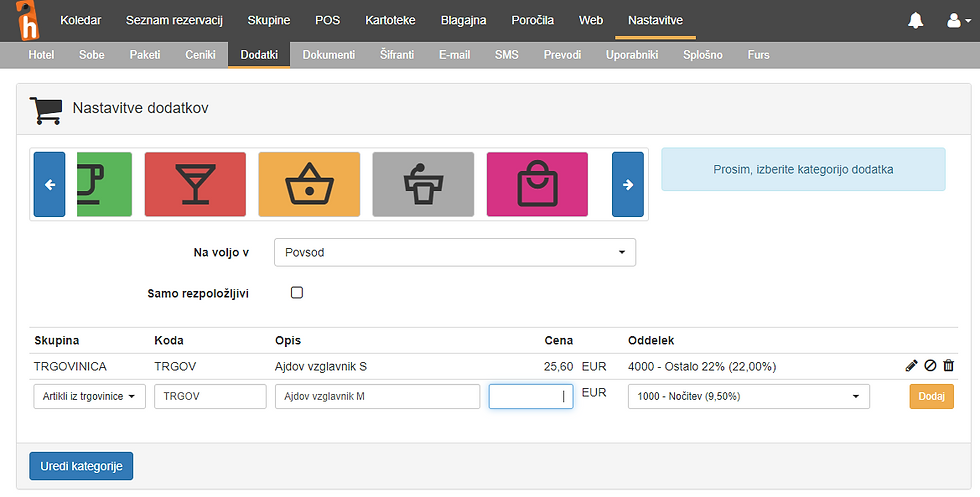Screen dimensions: 980x497
Task: Toggle the Samo rezpoložljivi checkbox
Action: point(297,293)
